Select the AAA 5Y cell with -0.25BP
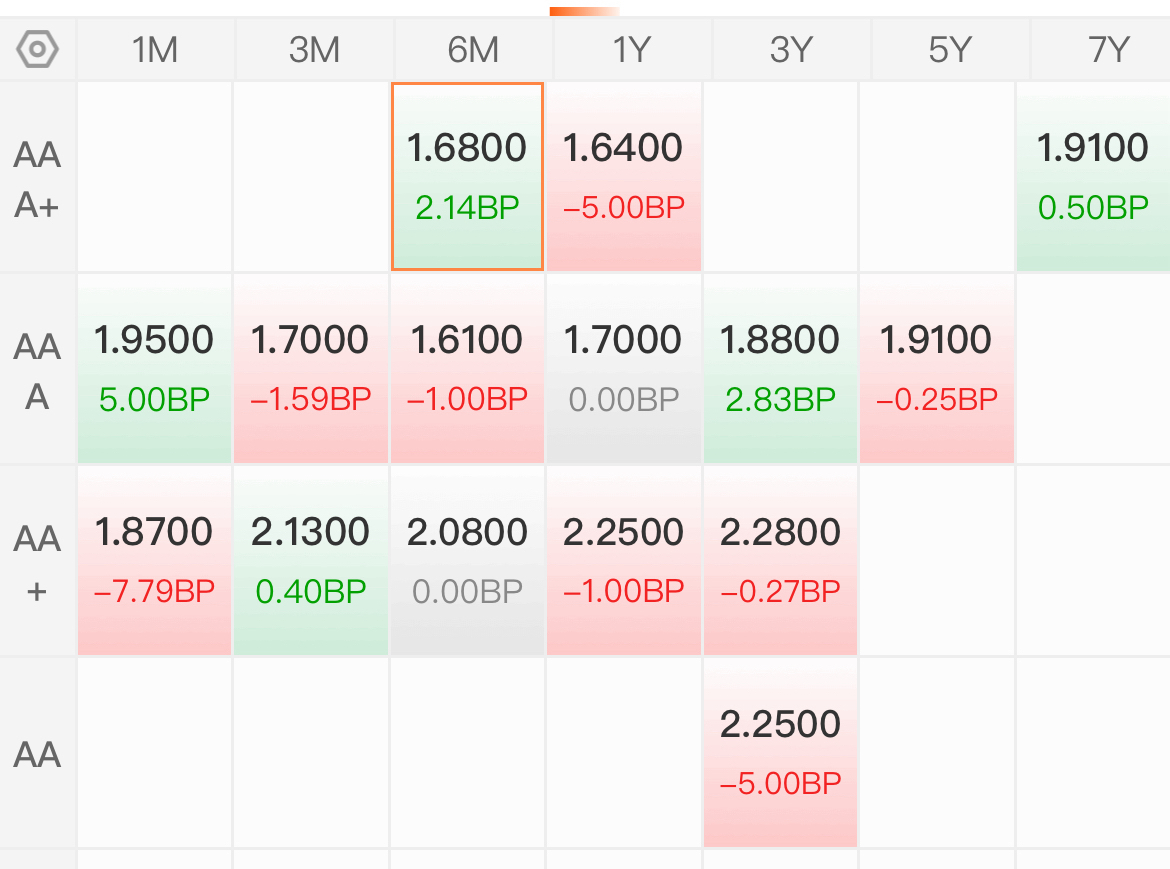 tap(937, 368)
